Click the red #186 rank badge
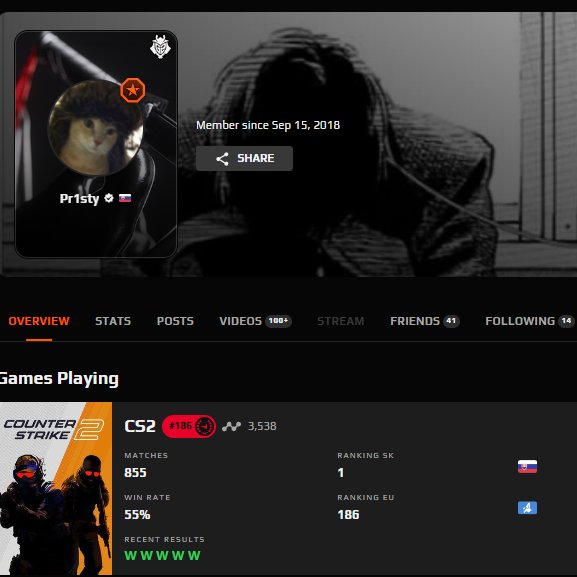This screenshot has width=577, height=577. tap(189, 426)
